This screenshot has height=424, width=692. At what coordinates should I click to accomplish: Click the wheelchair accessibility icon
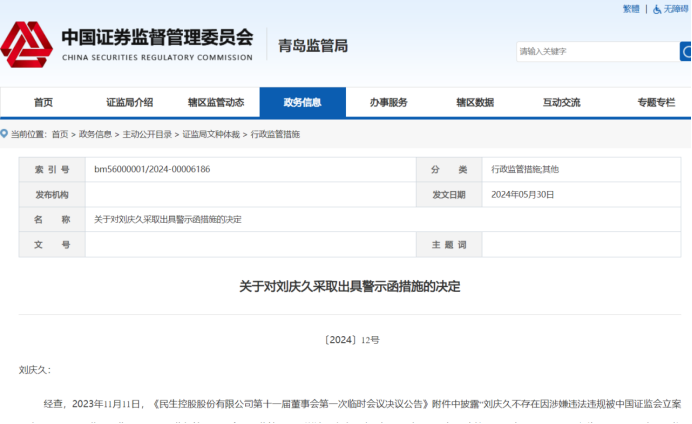coord(656,9)
